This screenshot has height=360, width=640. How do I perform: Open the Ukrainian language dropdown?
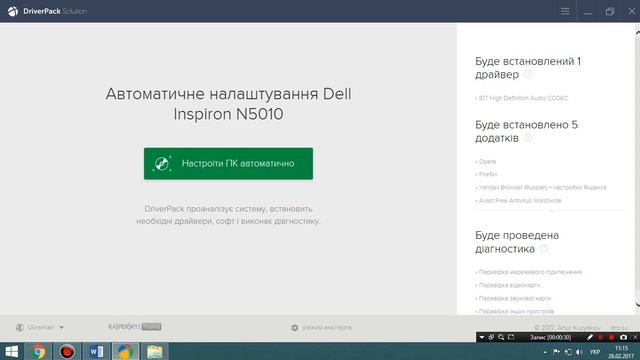pos(45,327)
